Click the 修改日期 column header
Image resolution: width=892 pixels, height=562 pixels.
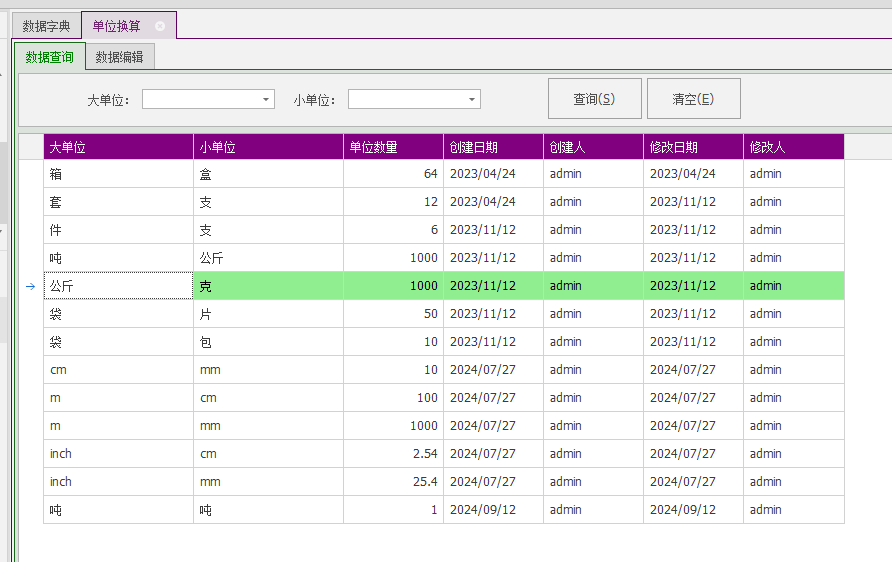[693, 147]
